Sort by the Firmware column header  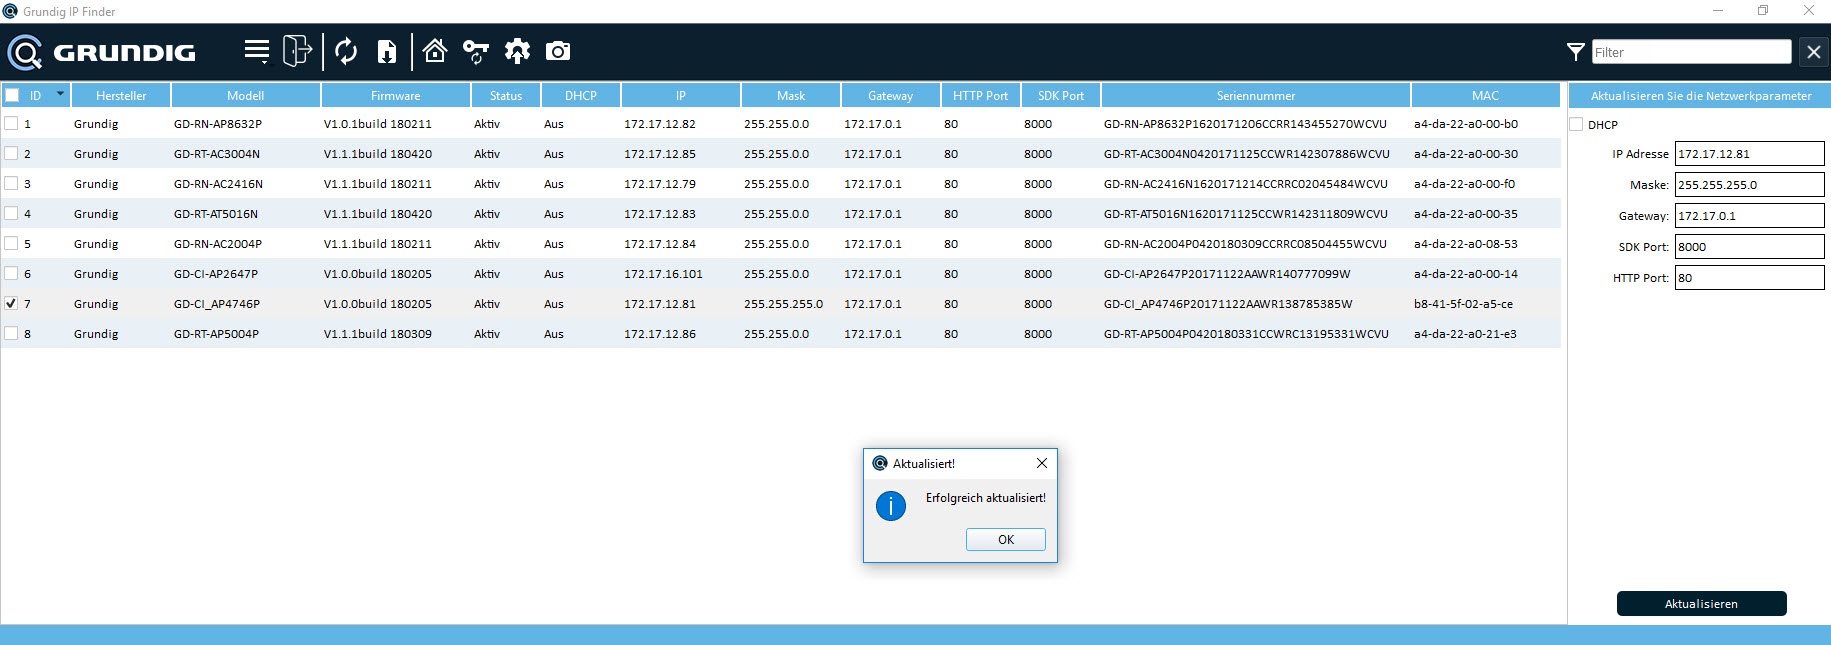tap(395, 96)
